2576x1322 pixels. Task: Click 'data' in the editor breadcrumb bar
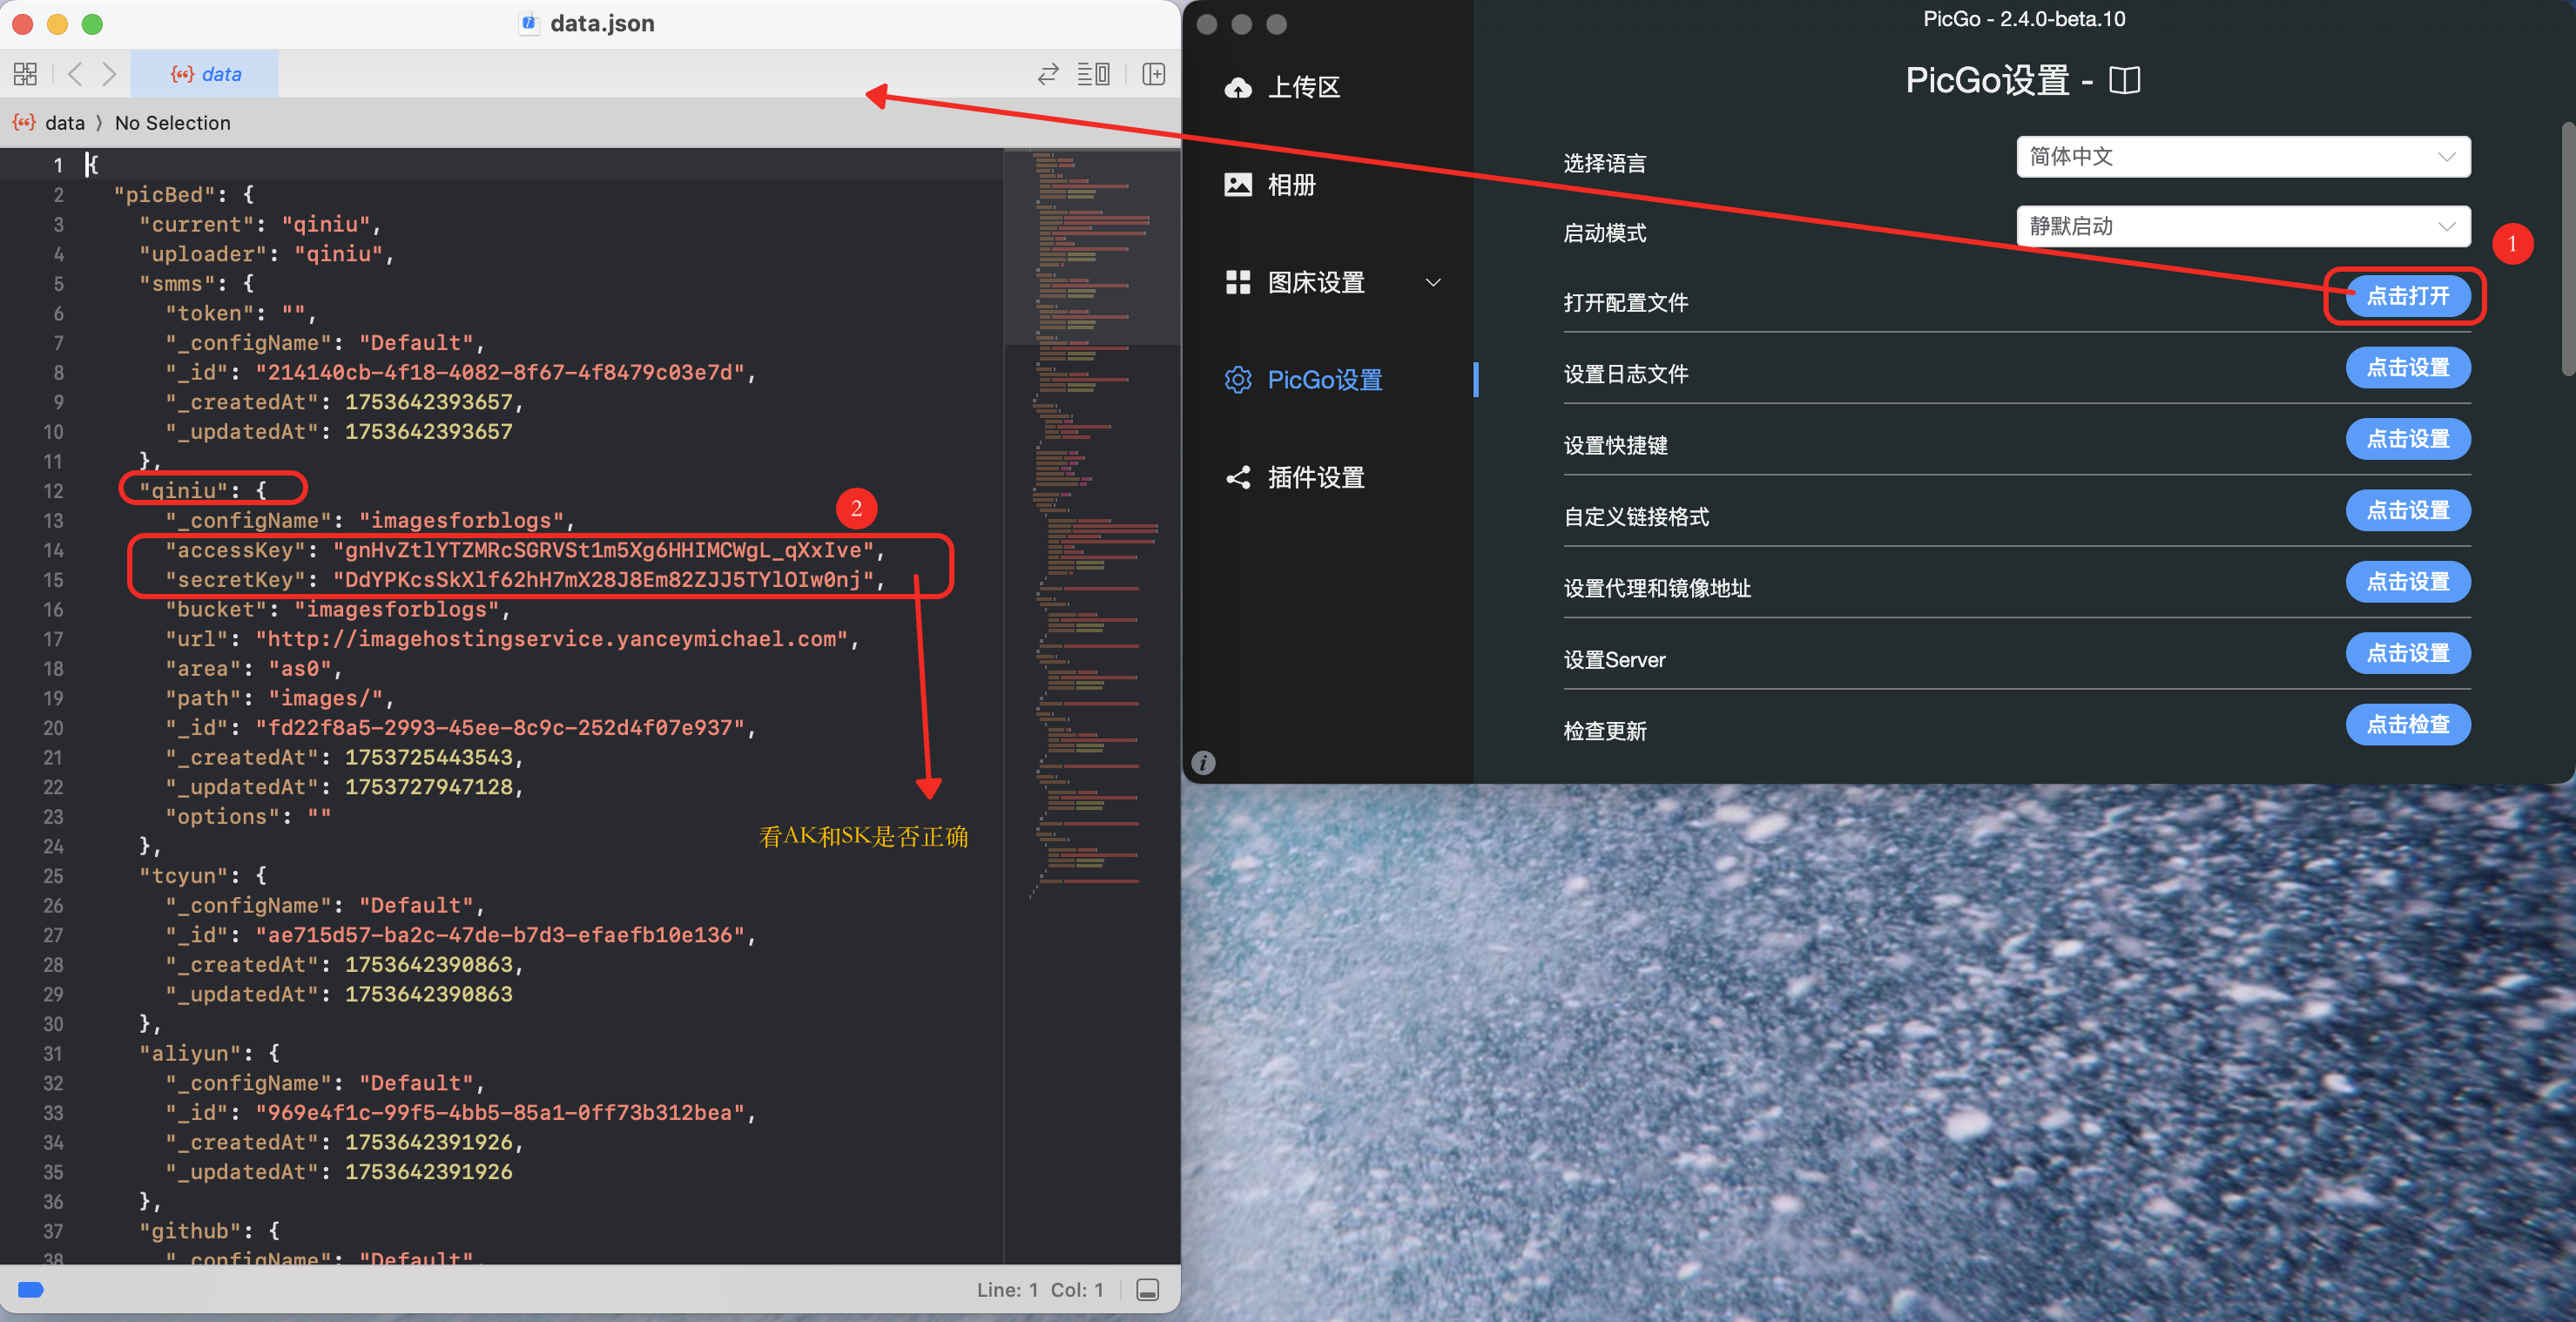tap(65, 123)
